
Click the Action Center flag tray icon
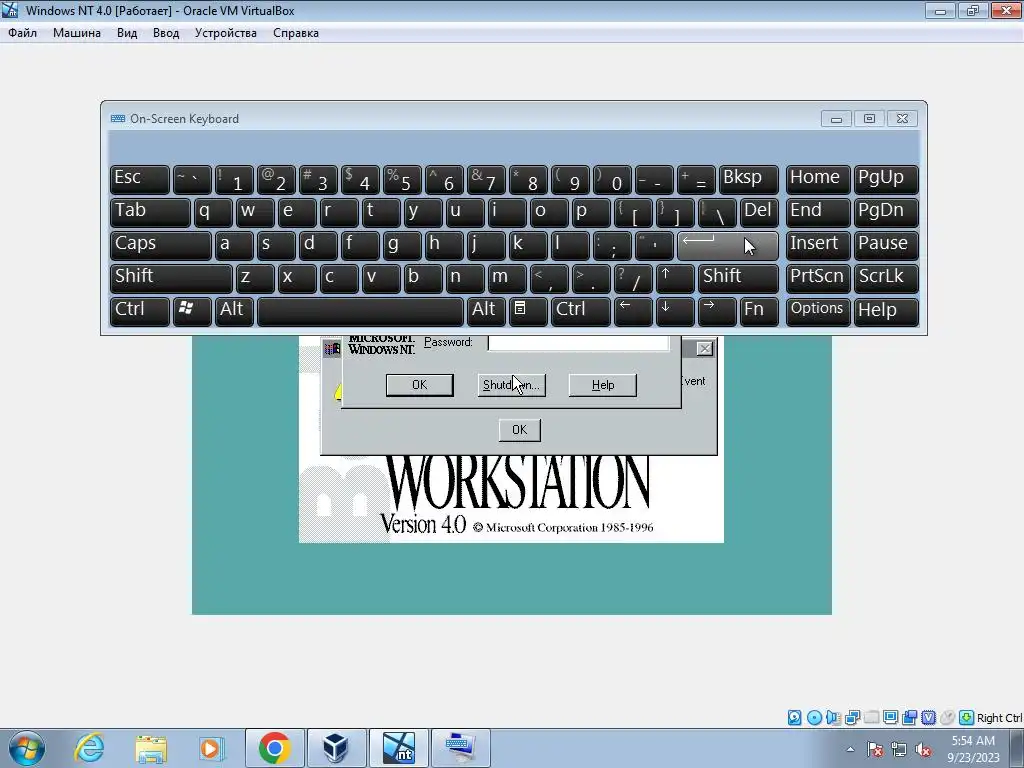pos(875,749)
